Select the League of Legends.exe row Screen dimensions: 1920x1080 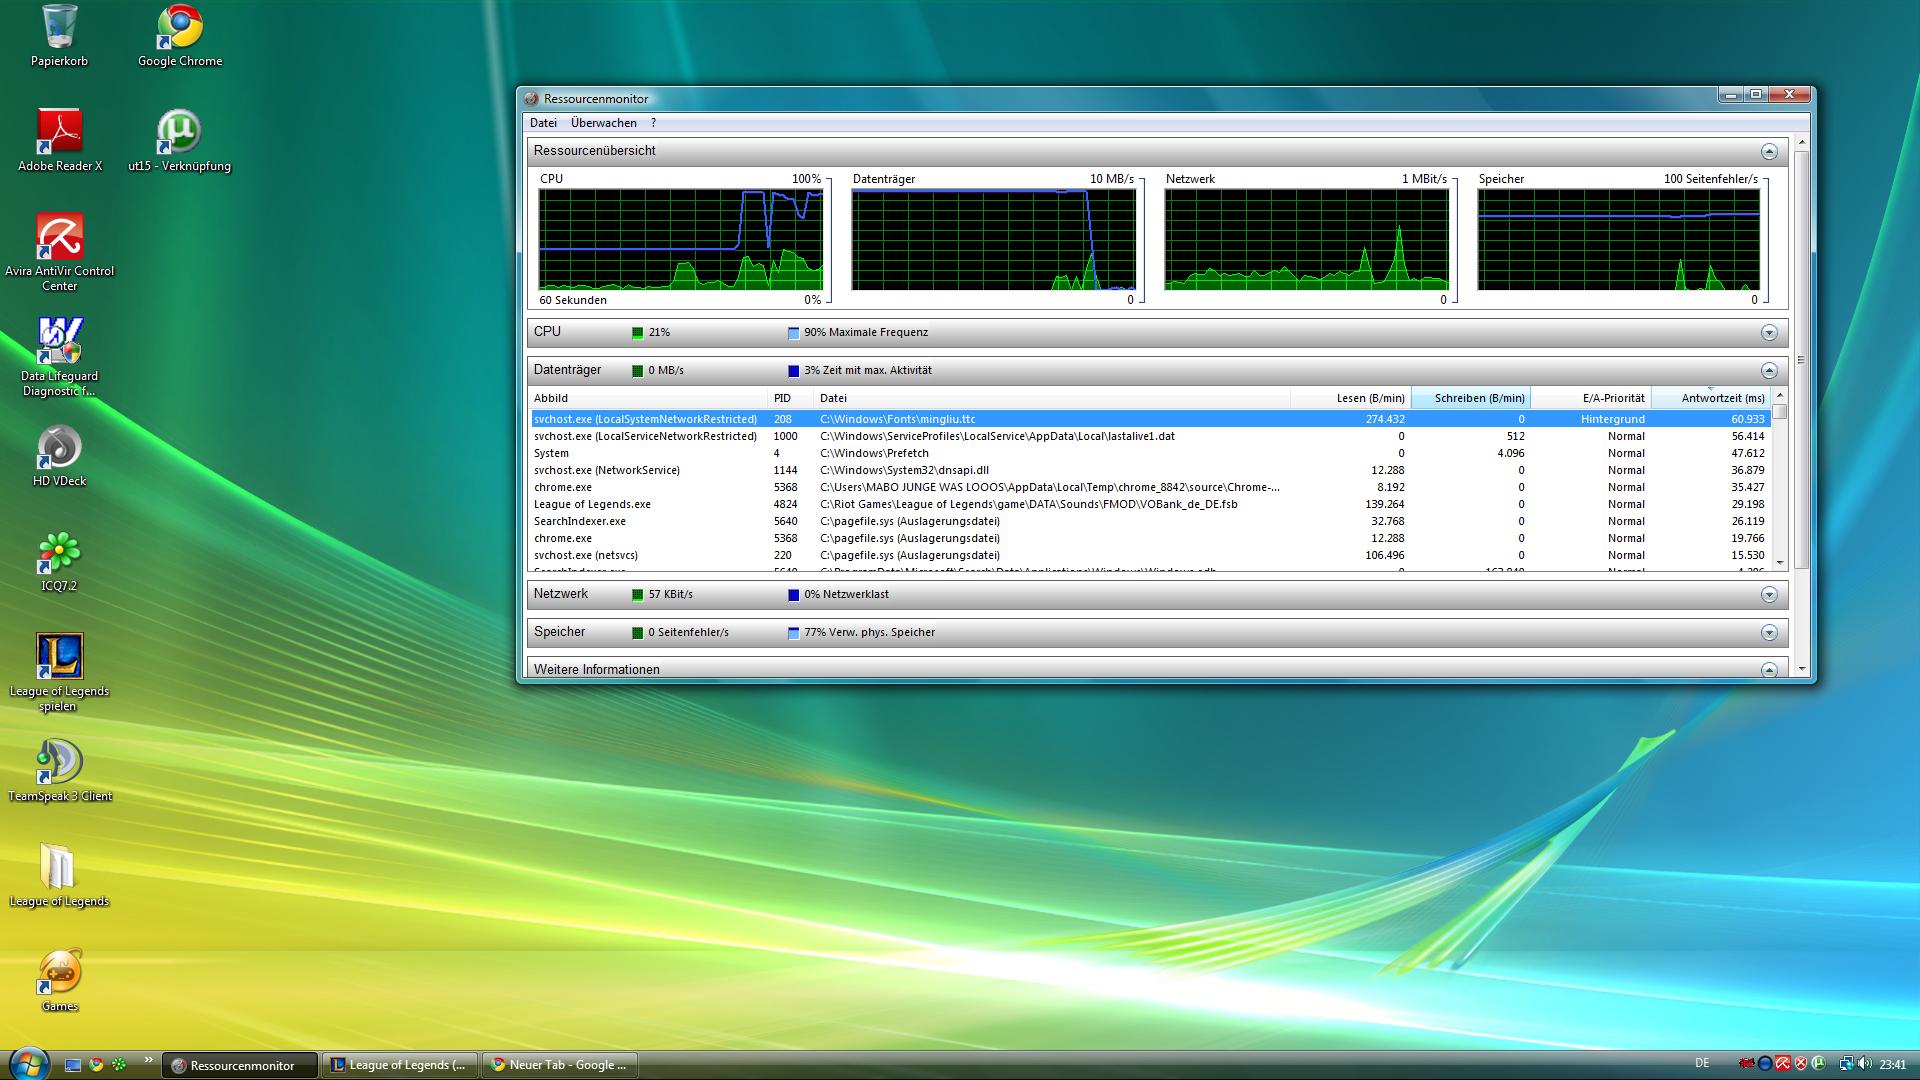[1150, 504]
